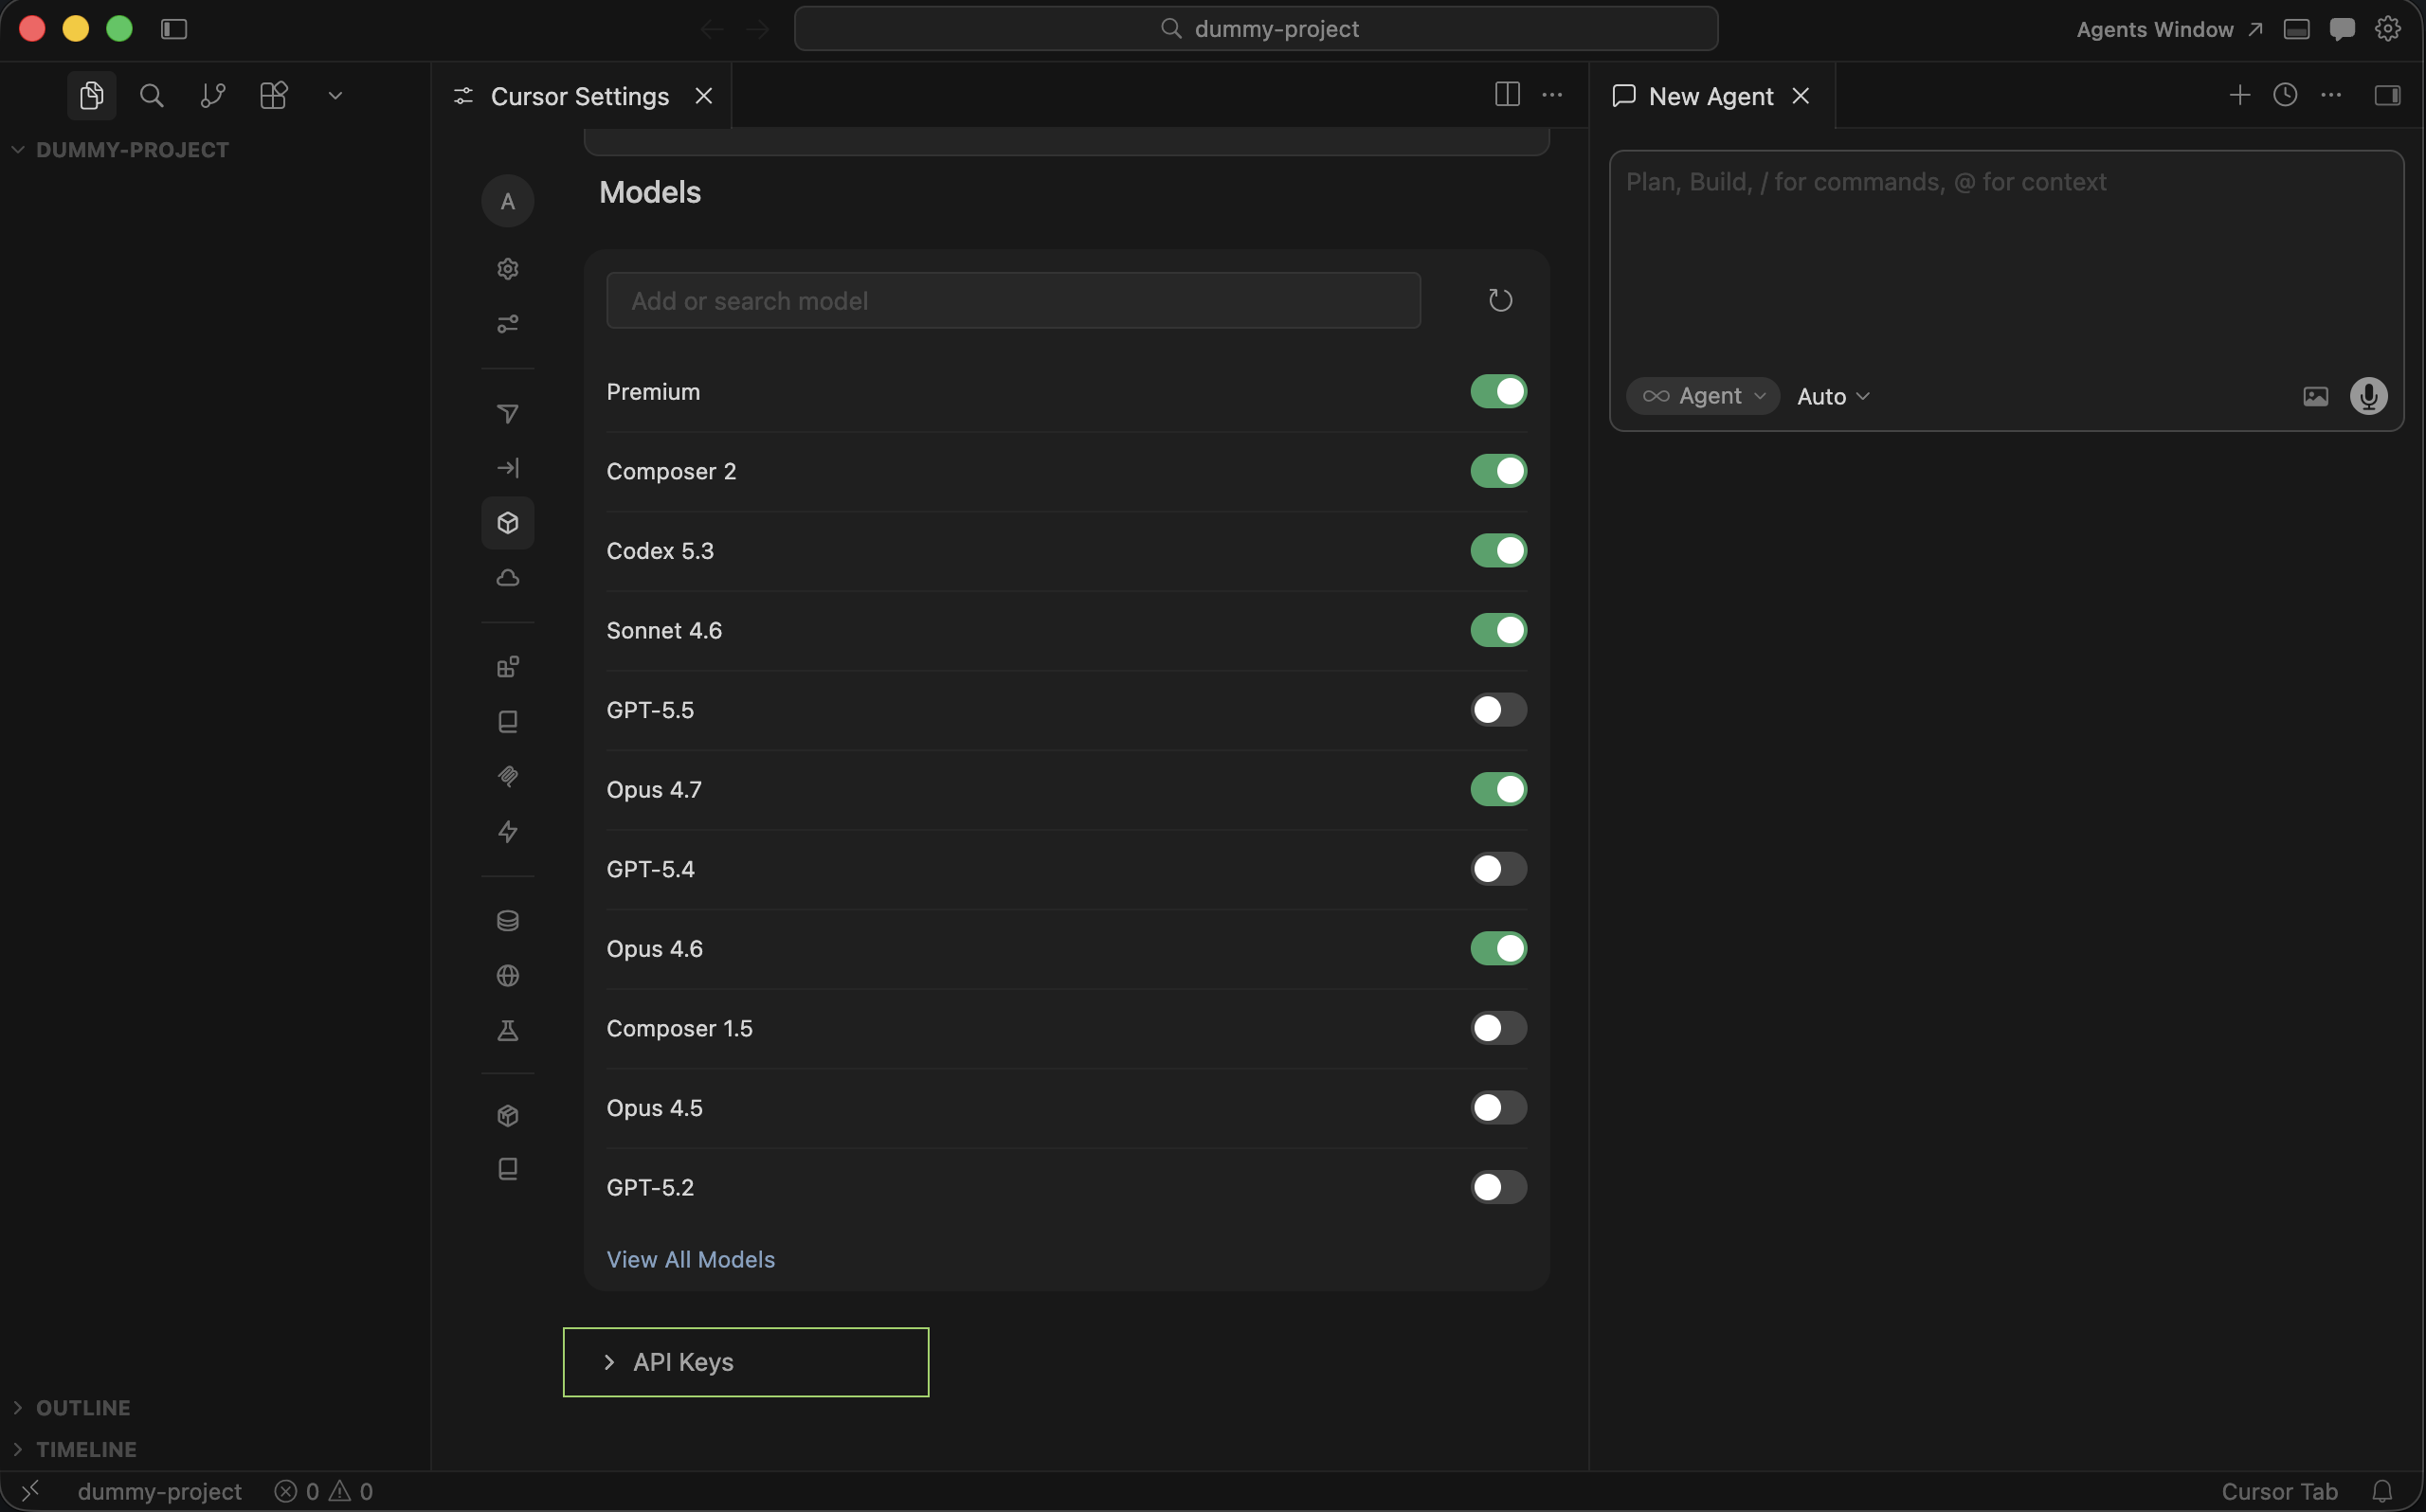Open the General gear settings section
The height and width of the screenshot is (1512, 2426).
508,269
